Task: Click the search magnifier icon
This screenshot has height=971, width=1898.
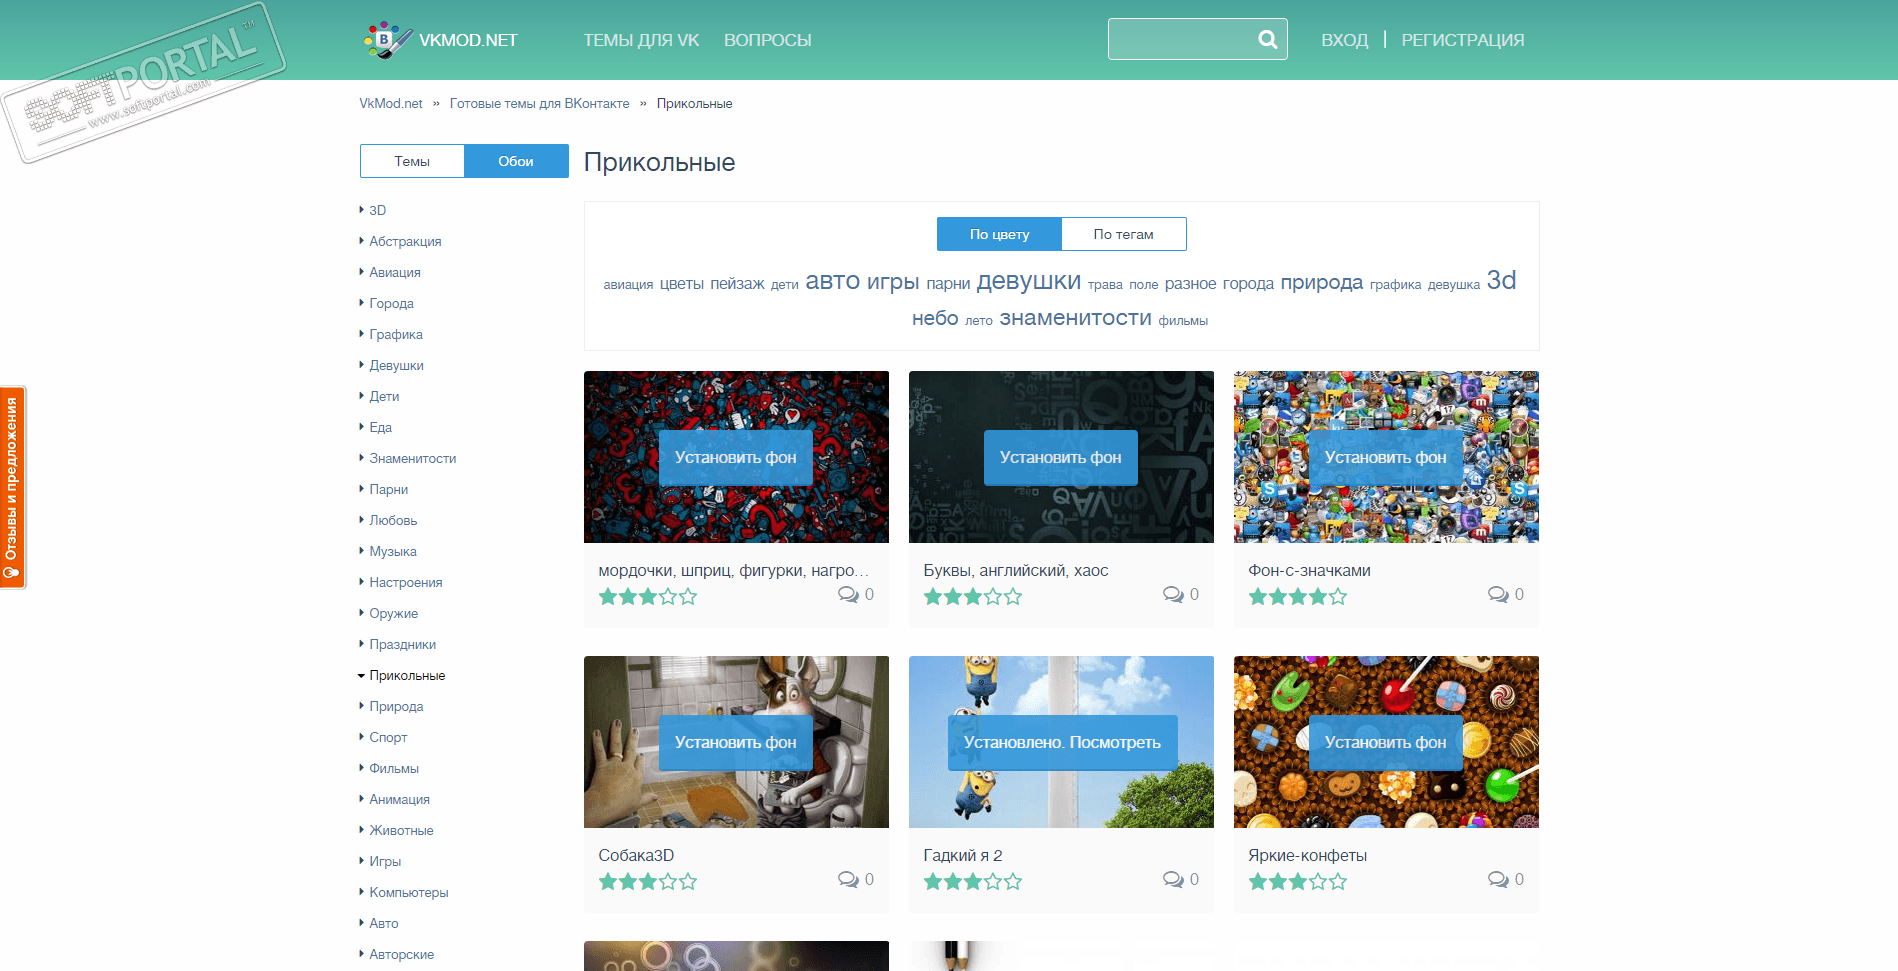Action: point(1267,40)
